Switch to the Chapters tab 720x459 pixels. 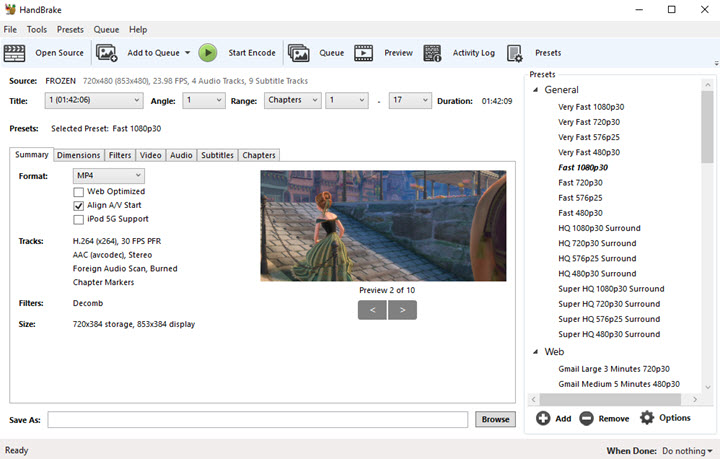point(259,155)
